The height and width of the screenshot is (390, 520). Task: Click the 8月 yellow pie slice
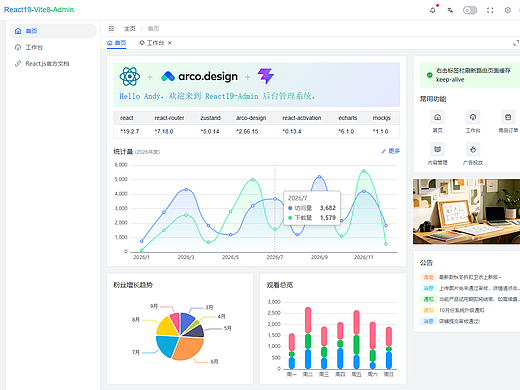pos(167,327)
